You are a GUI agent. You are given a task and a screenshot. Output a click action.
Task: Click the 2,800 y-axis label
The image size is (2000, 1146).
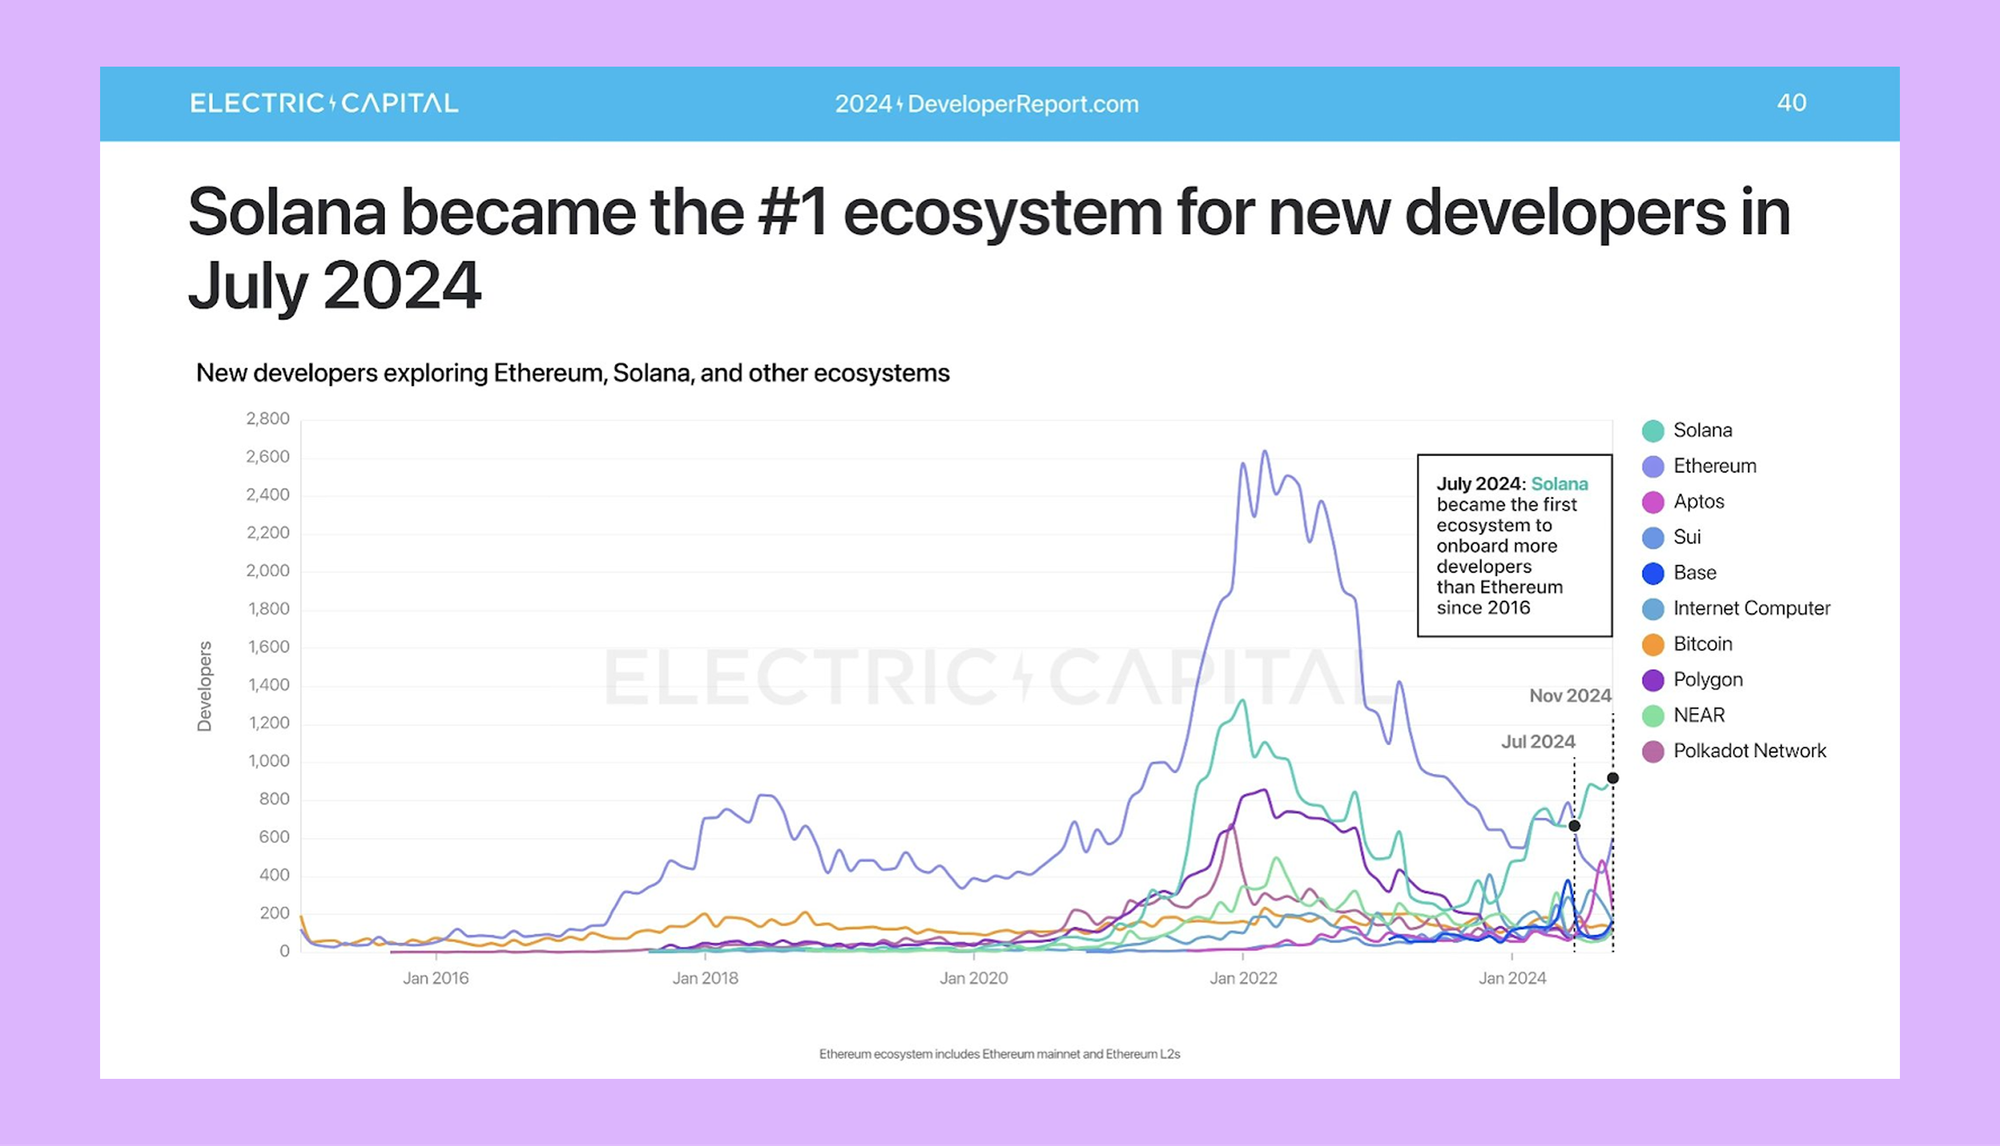(267, 419)
